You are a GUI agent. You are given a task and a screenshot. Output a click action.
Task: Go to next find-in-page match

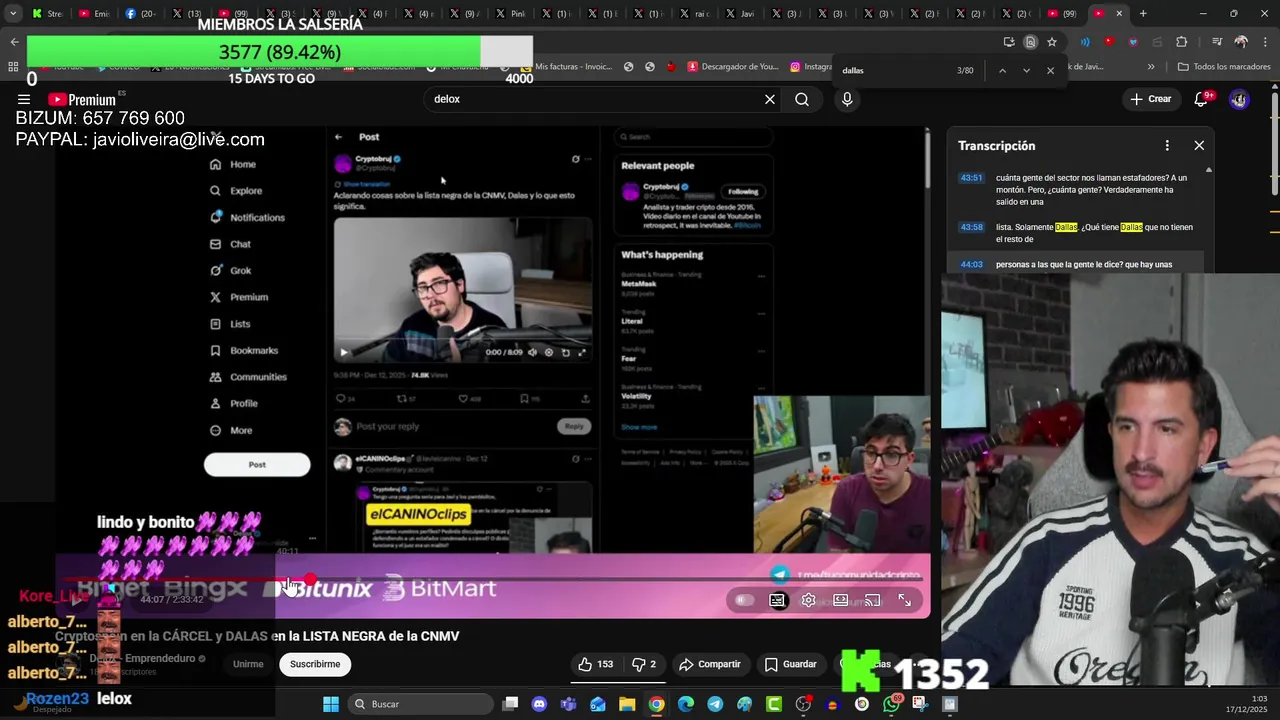pyautogui.click(x=1026, y=70)
